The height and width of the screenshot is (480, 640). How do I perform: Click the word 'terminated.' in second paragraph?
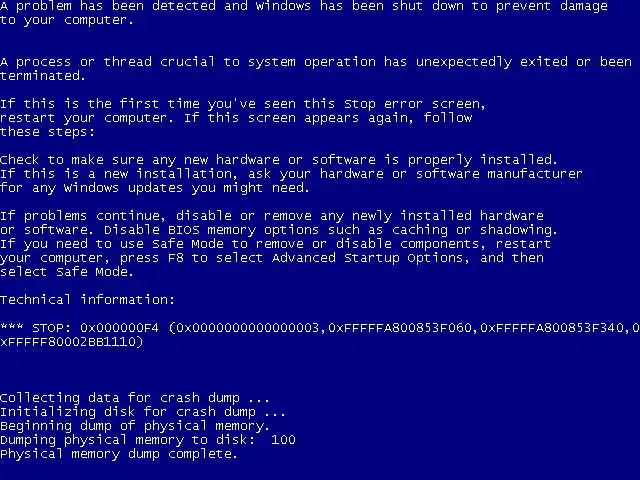tap(42, 76)
